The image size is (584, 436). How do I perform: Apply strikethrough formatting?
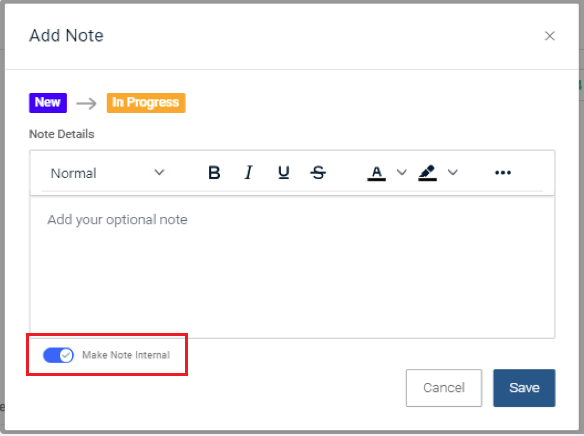coord(318,173)
